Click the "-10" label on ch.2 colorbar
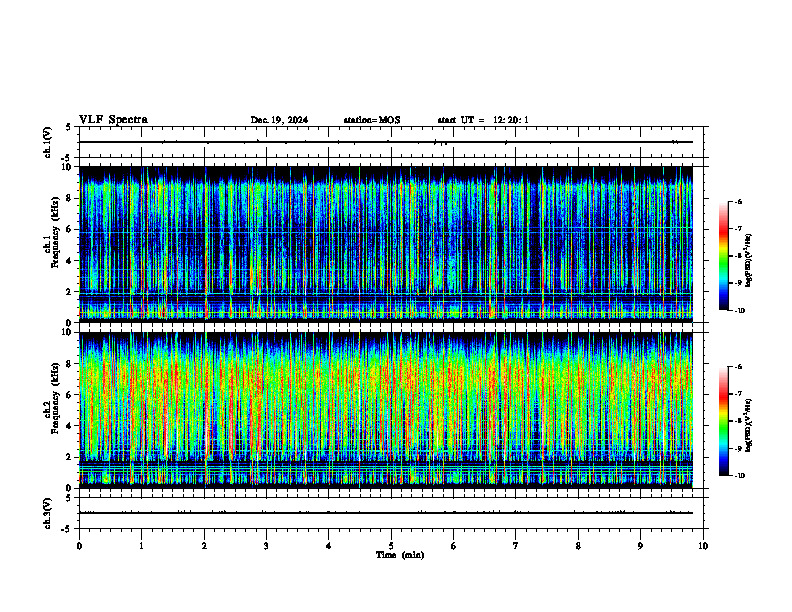The image size is (792, 612). tap(740, 476)
